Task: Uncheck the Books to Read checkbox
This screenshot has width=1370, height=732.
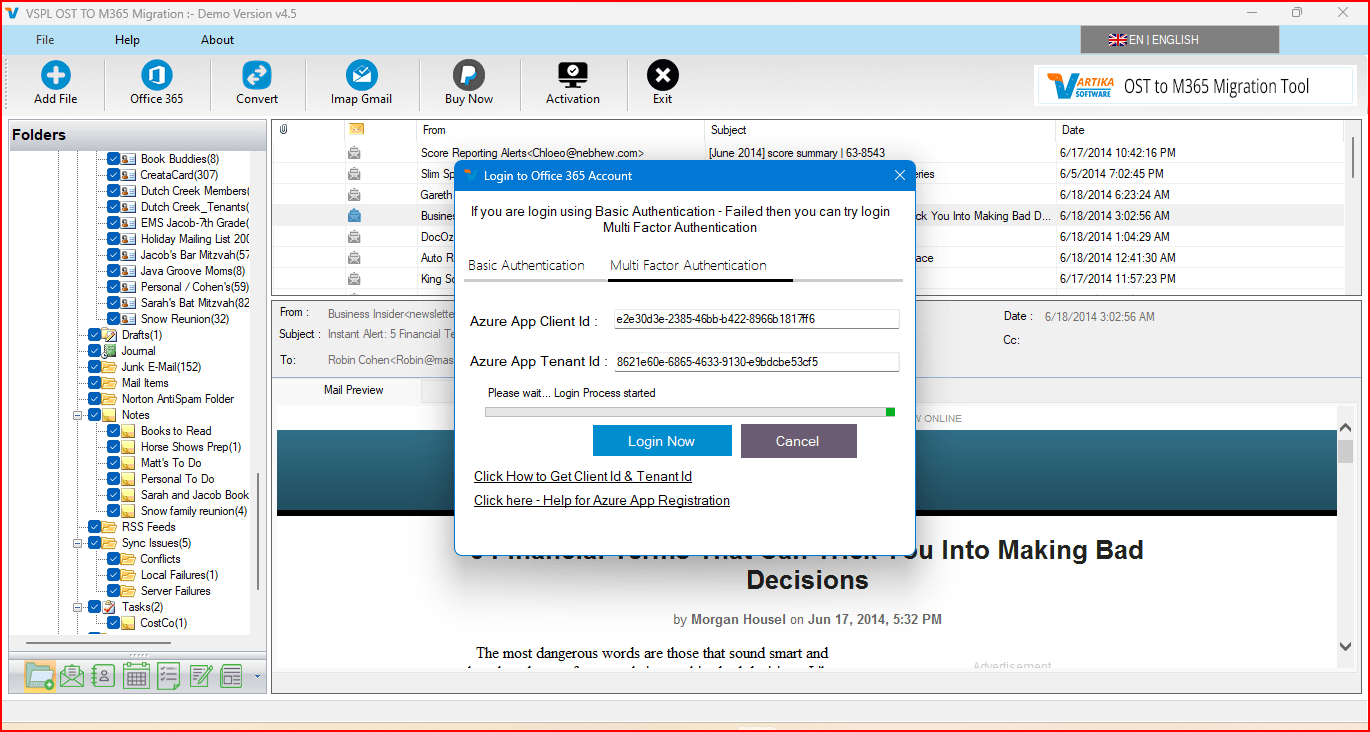Action: 113,431
